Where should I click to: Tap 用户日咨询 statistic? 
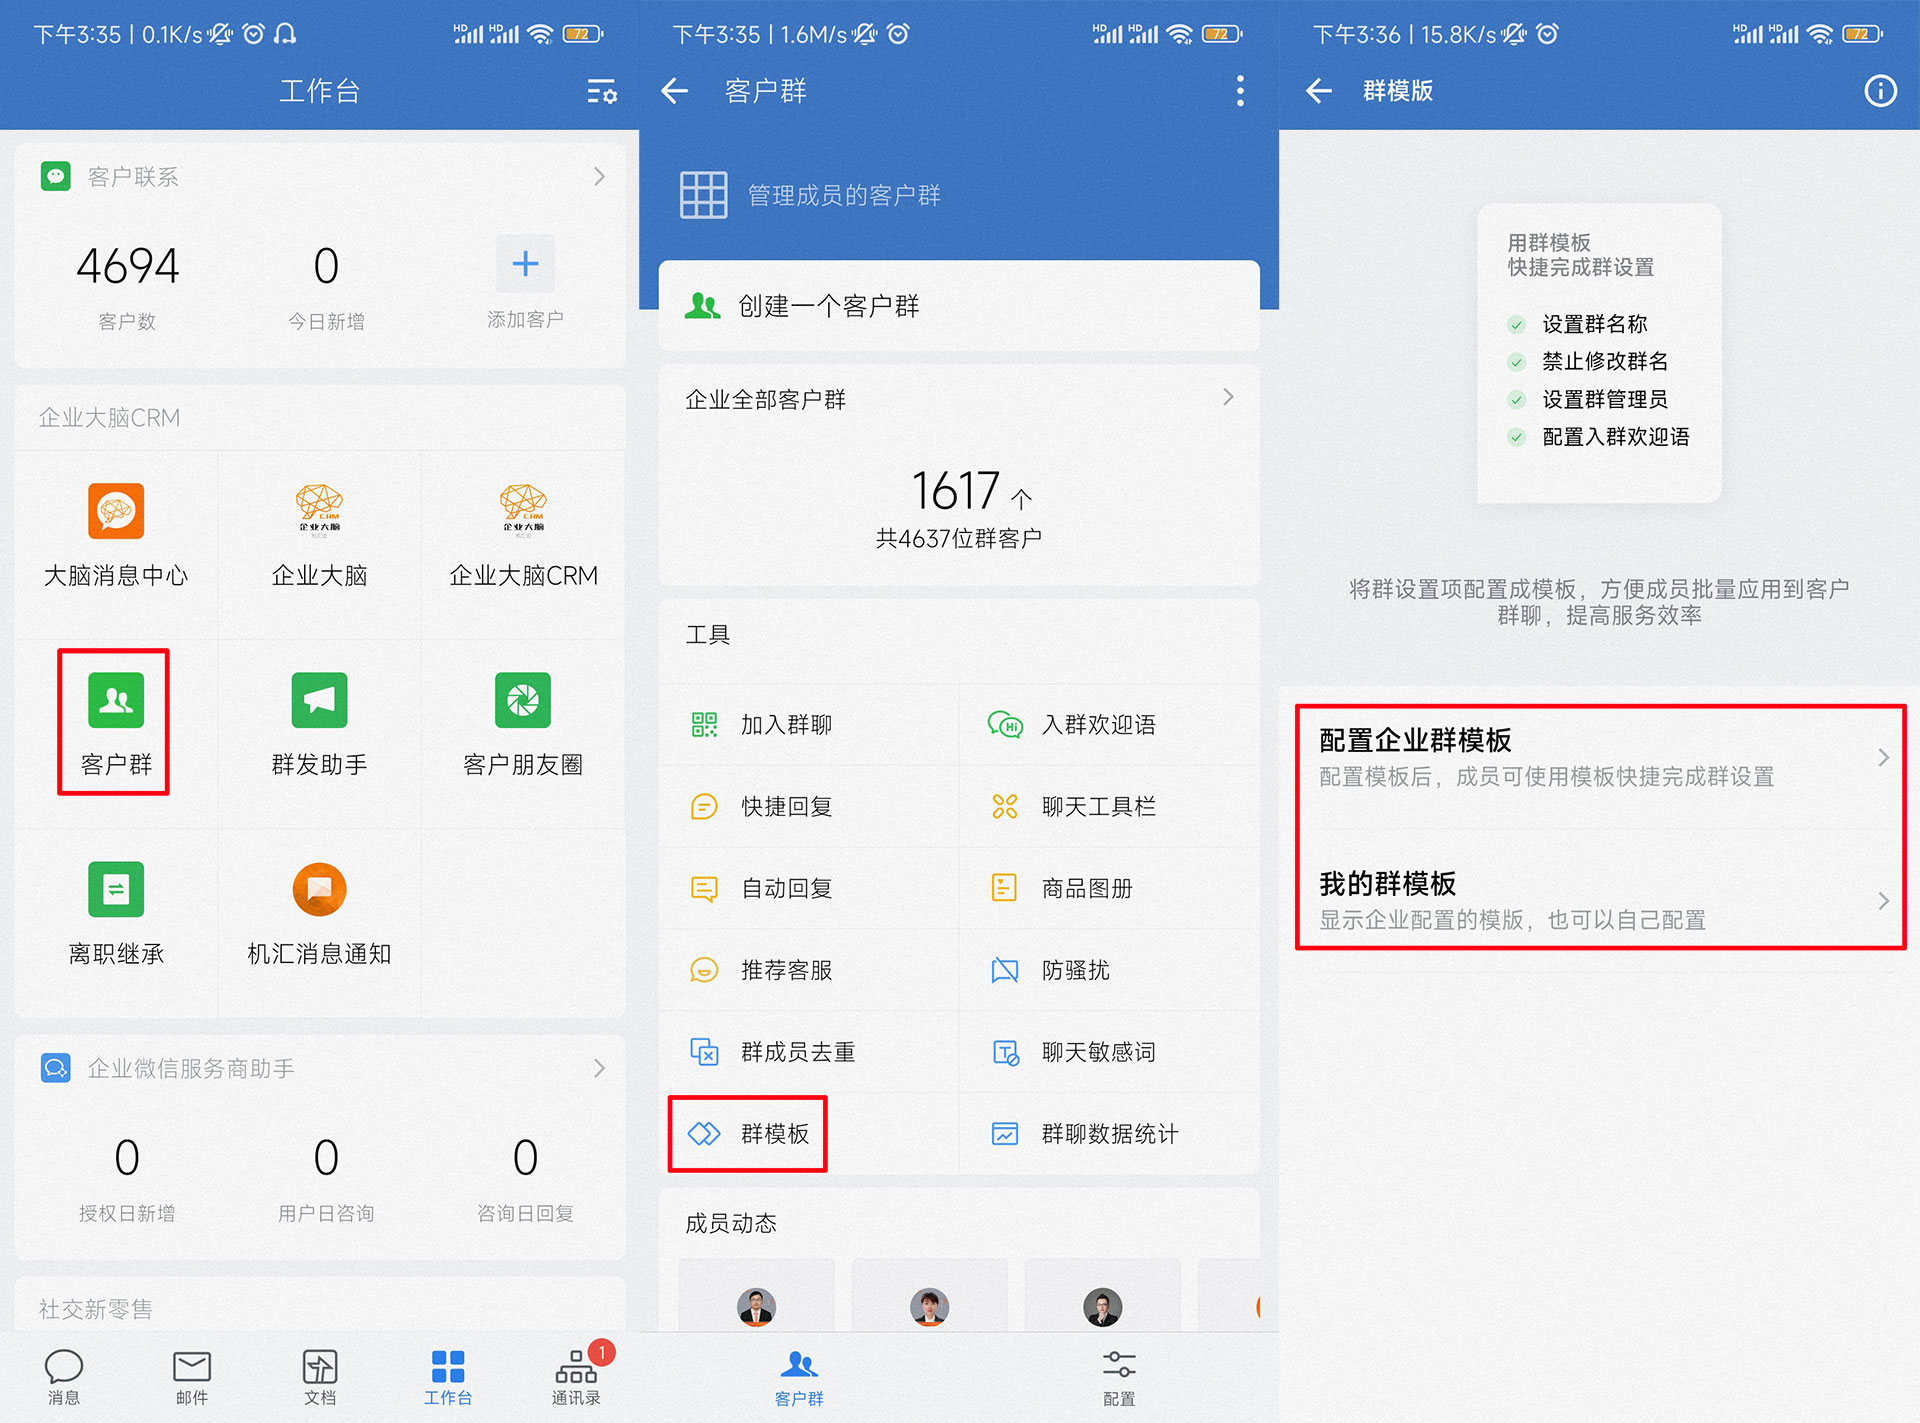tap(326, 1178)
